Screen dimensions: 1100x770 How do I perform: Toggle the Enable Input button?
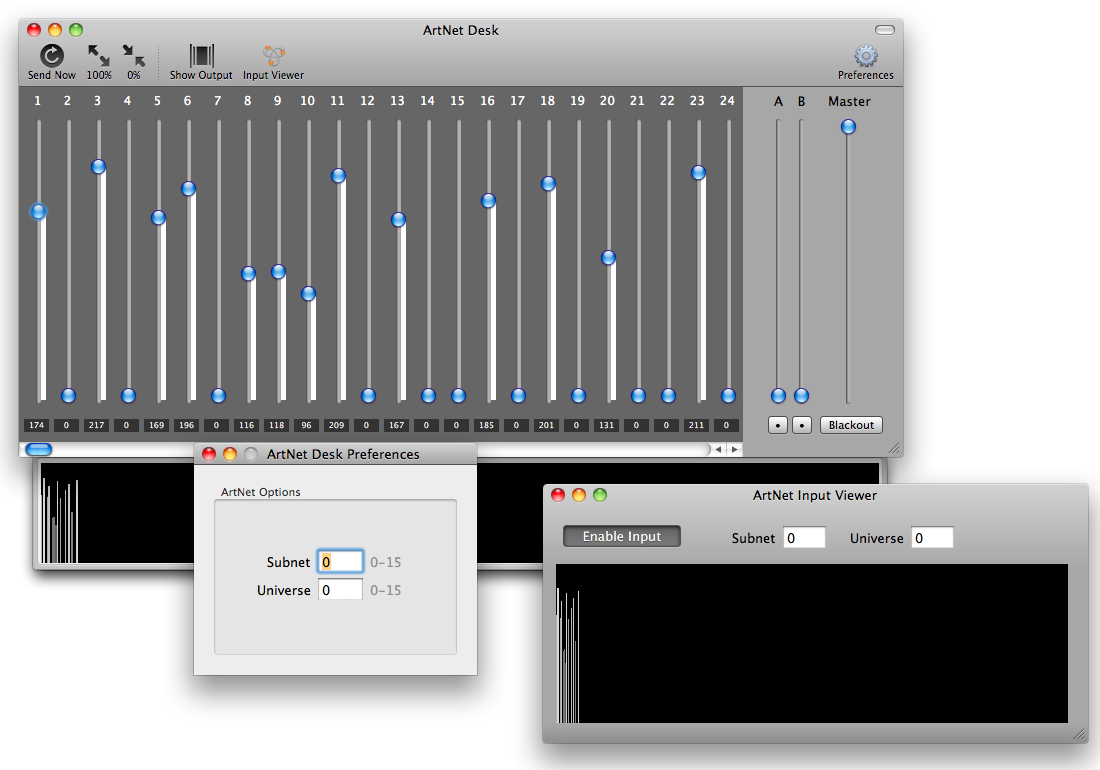point(621,537)
